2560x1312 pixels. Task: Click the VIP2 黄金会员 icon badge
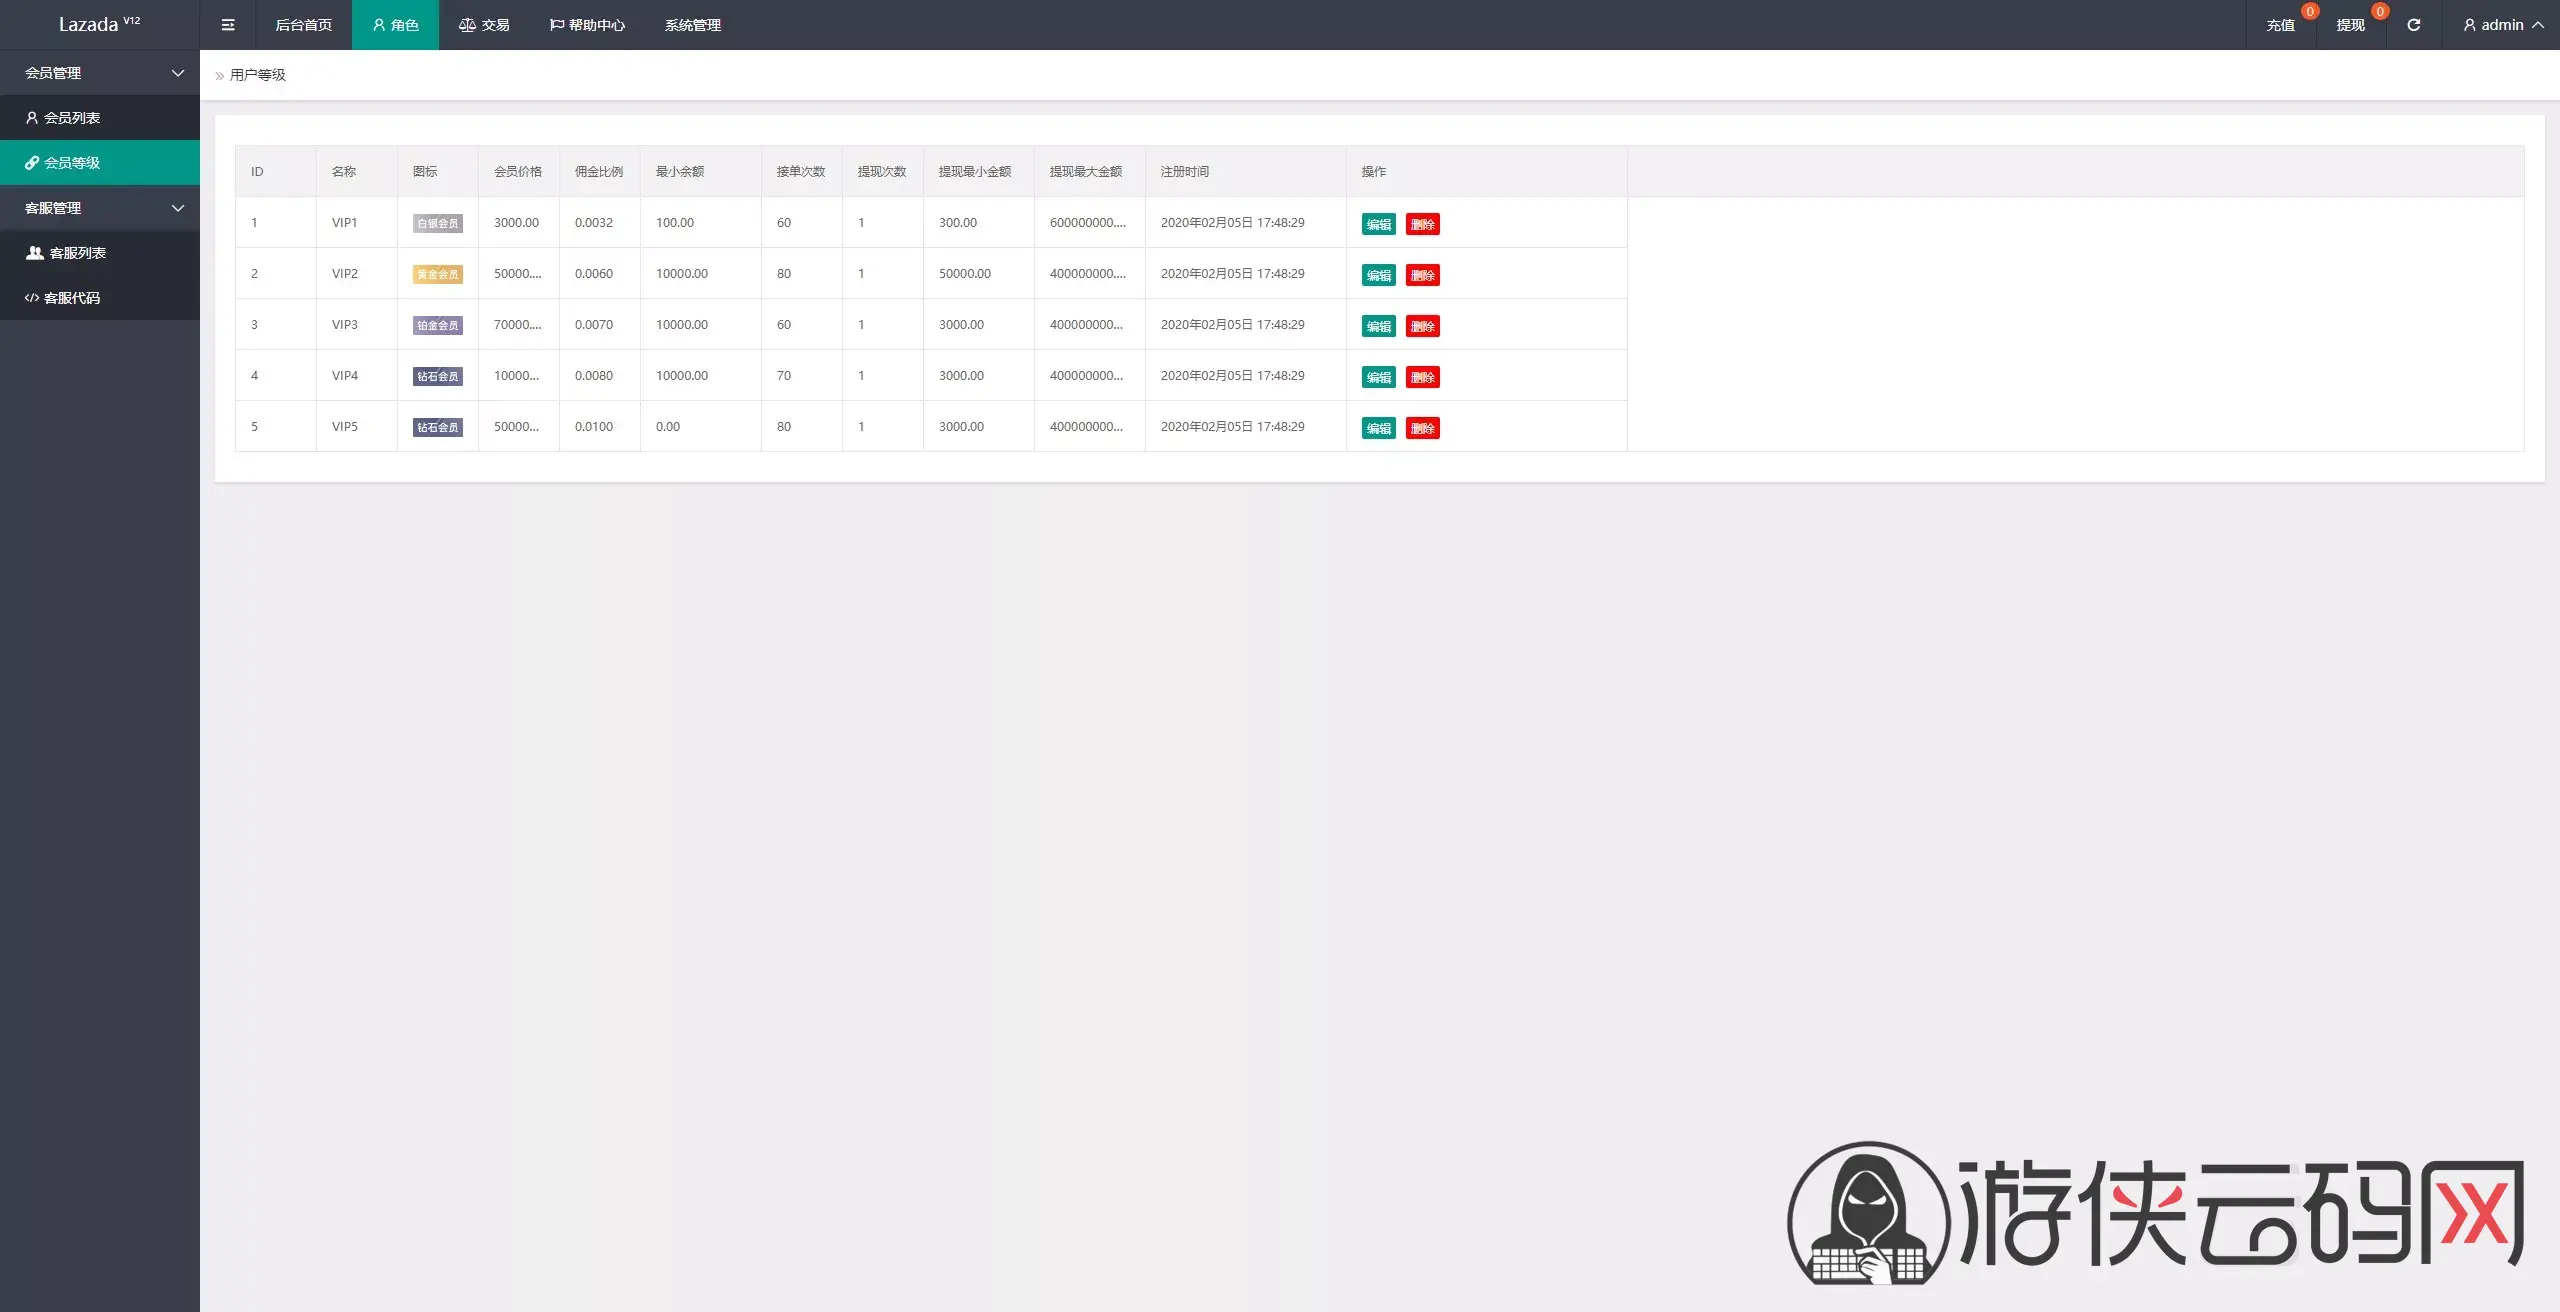[437, 275]
